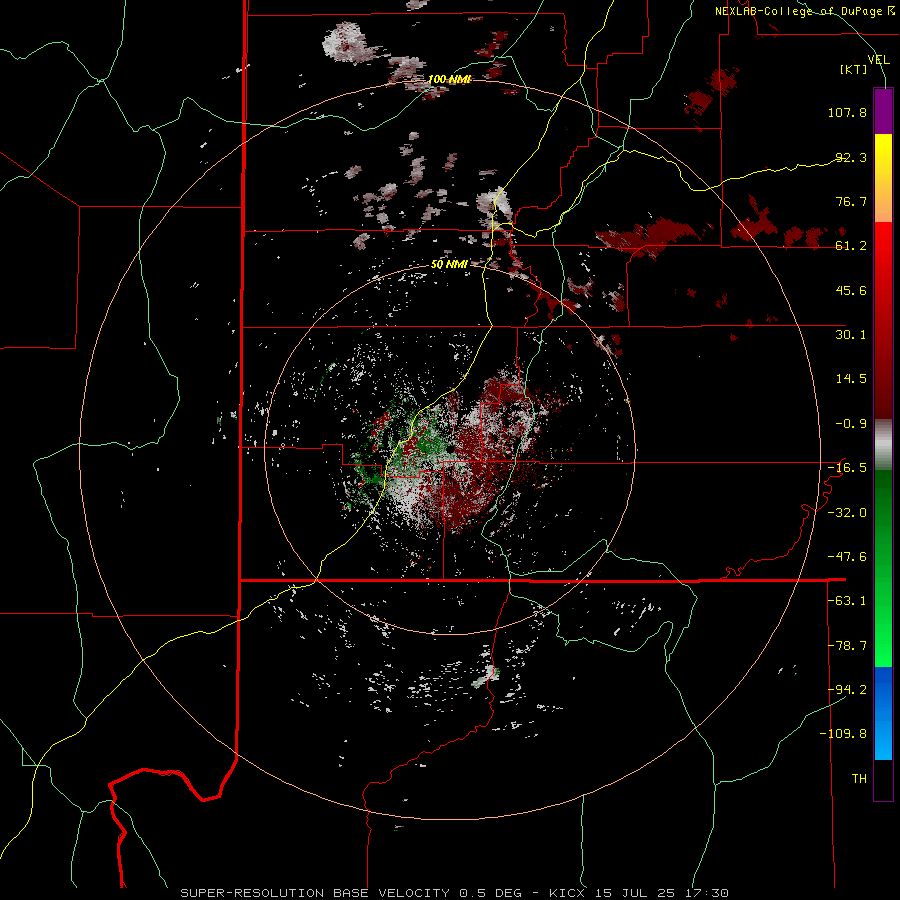This screenshot has width=900, height=900.
Task: Click the NEXLAB-College of DuPage label
Action: [804, 11]
